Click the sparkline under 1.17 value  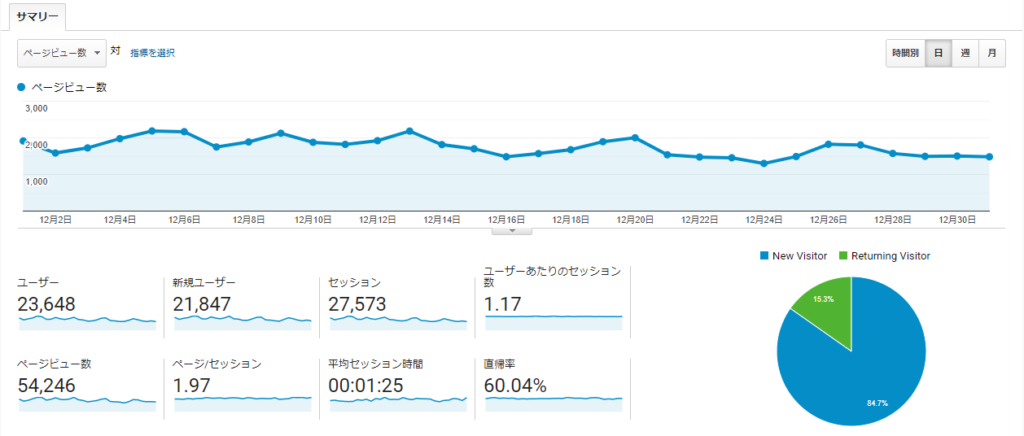(x=554, y=322)
